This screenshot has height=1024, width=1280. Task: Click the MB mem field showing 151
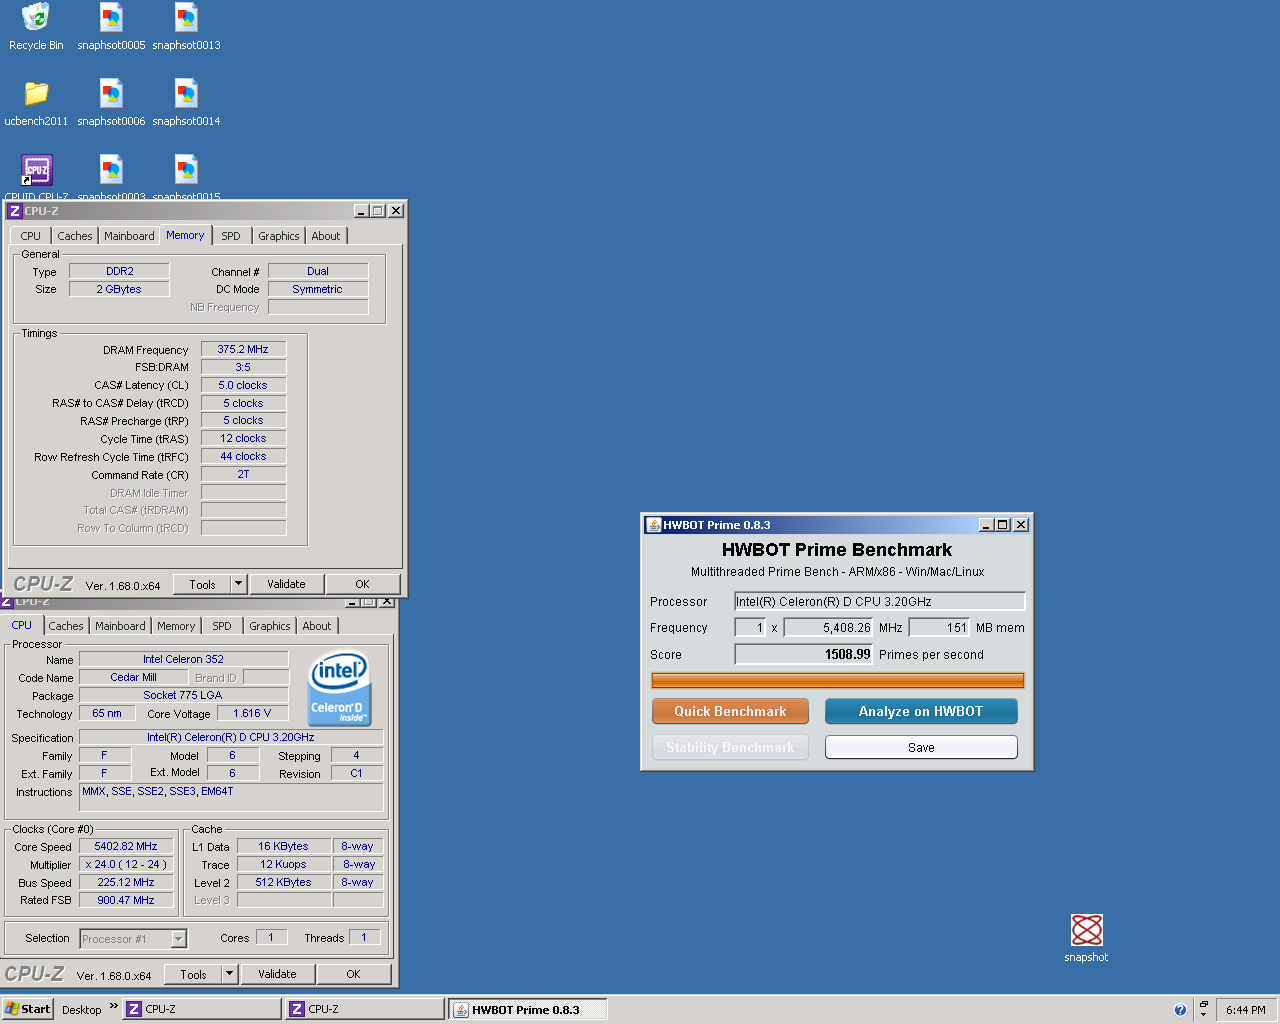coord(939,628)
